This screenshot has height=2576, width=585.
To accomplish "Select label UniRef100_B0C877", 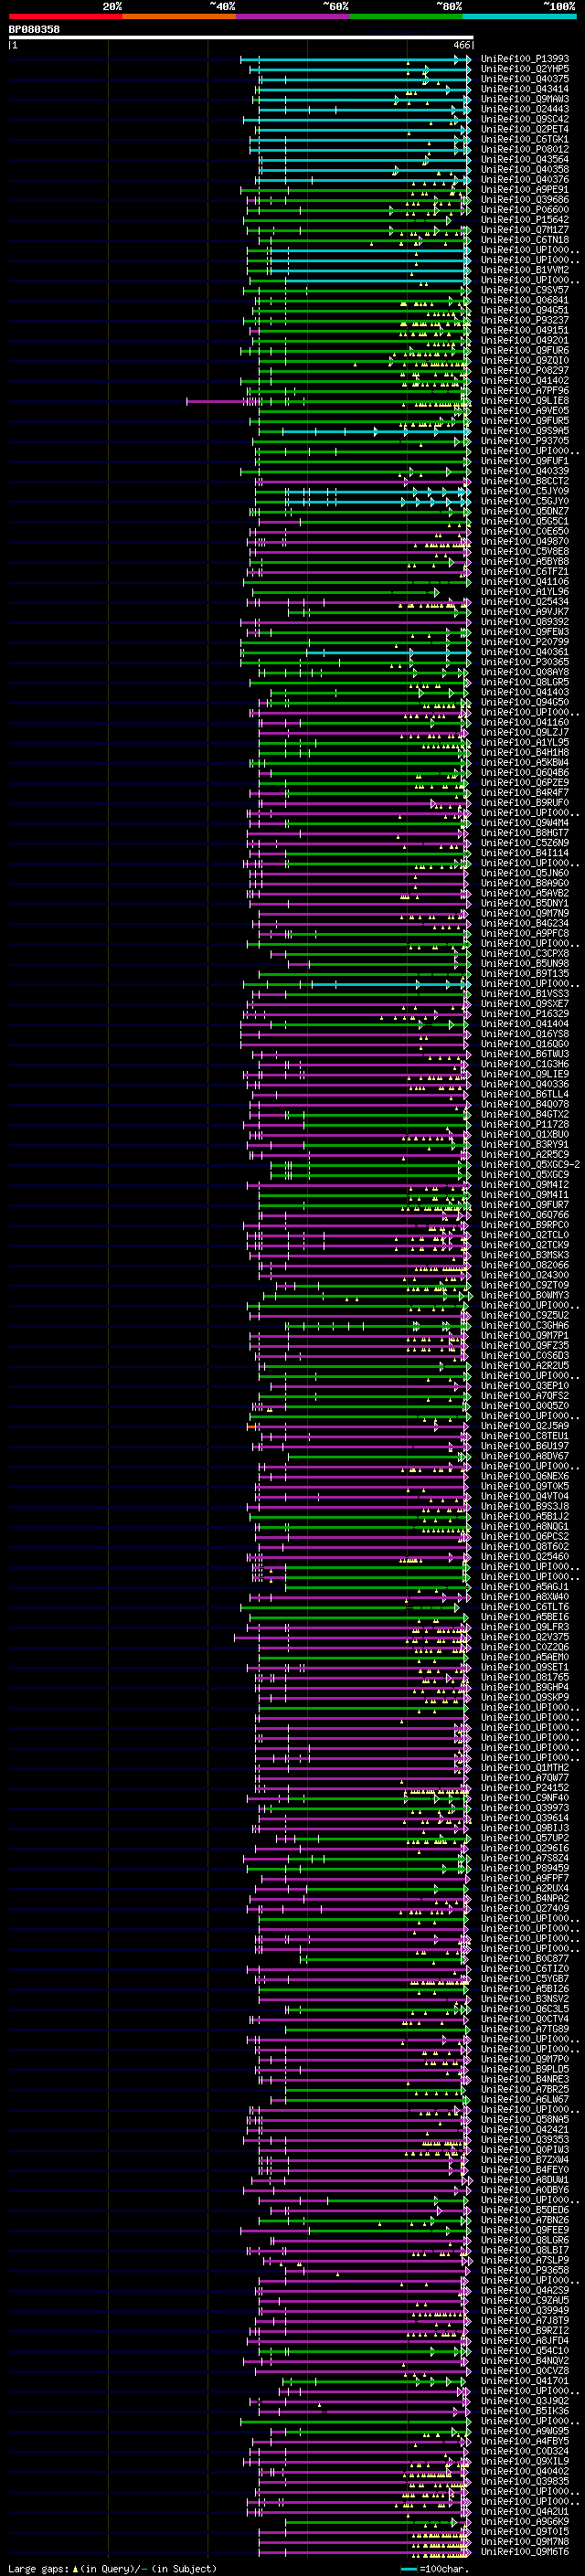I will pos(525,1958).
